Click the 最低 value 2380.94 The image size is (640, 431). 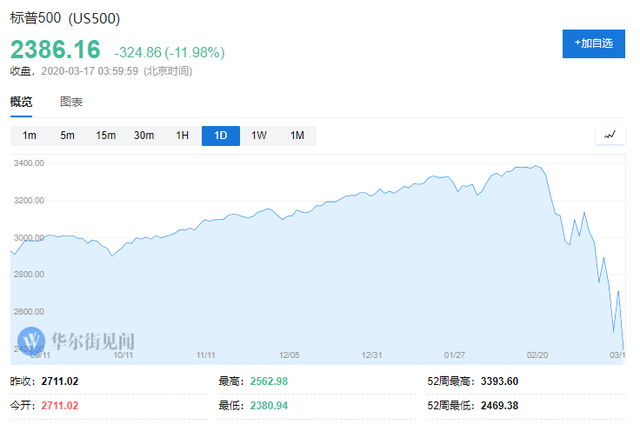[x=269, y=406]
